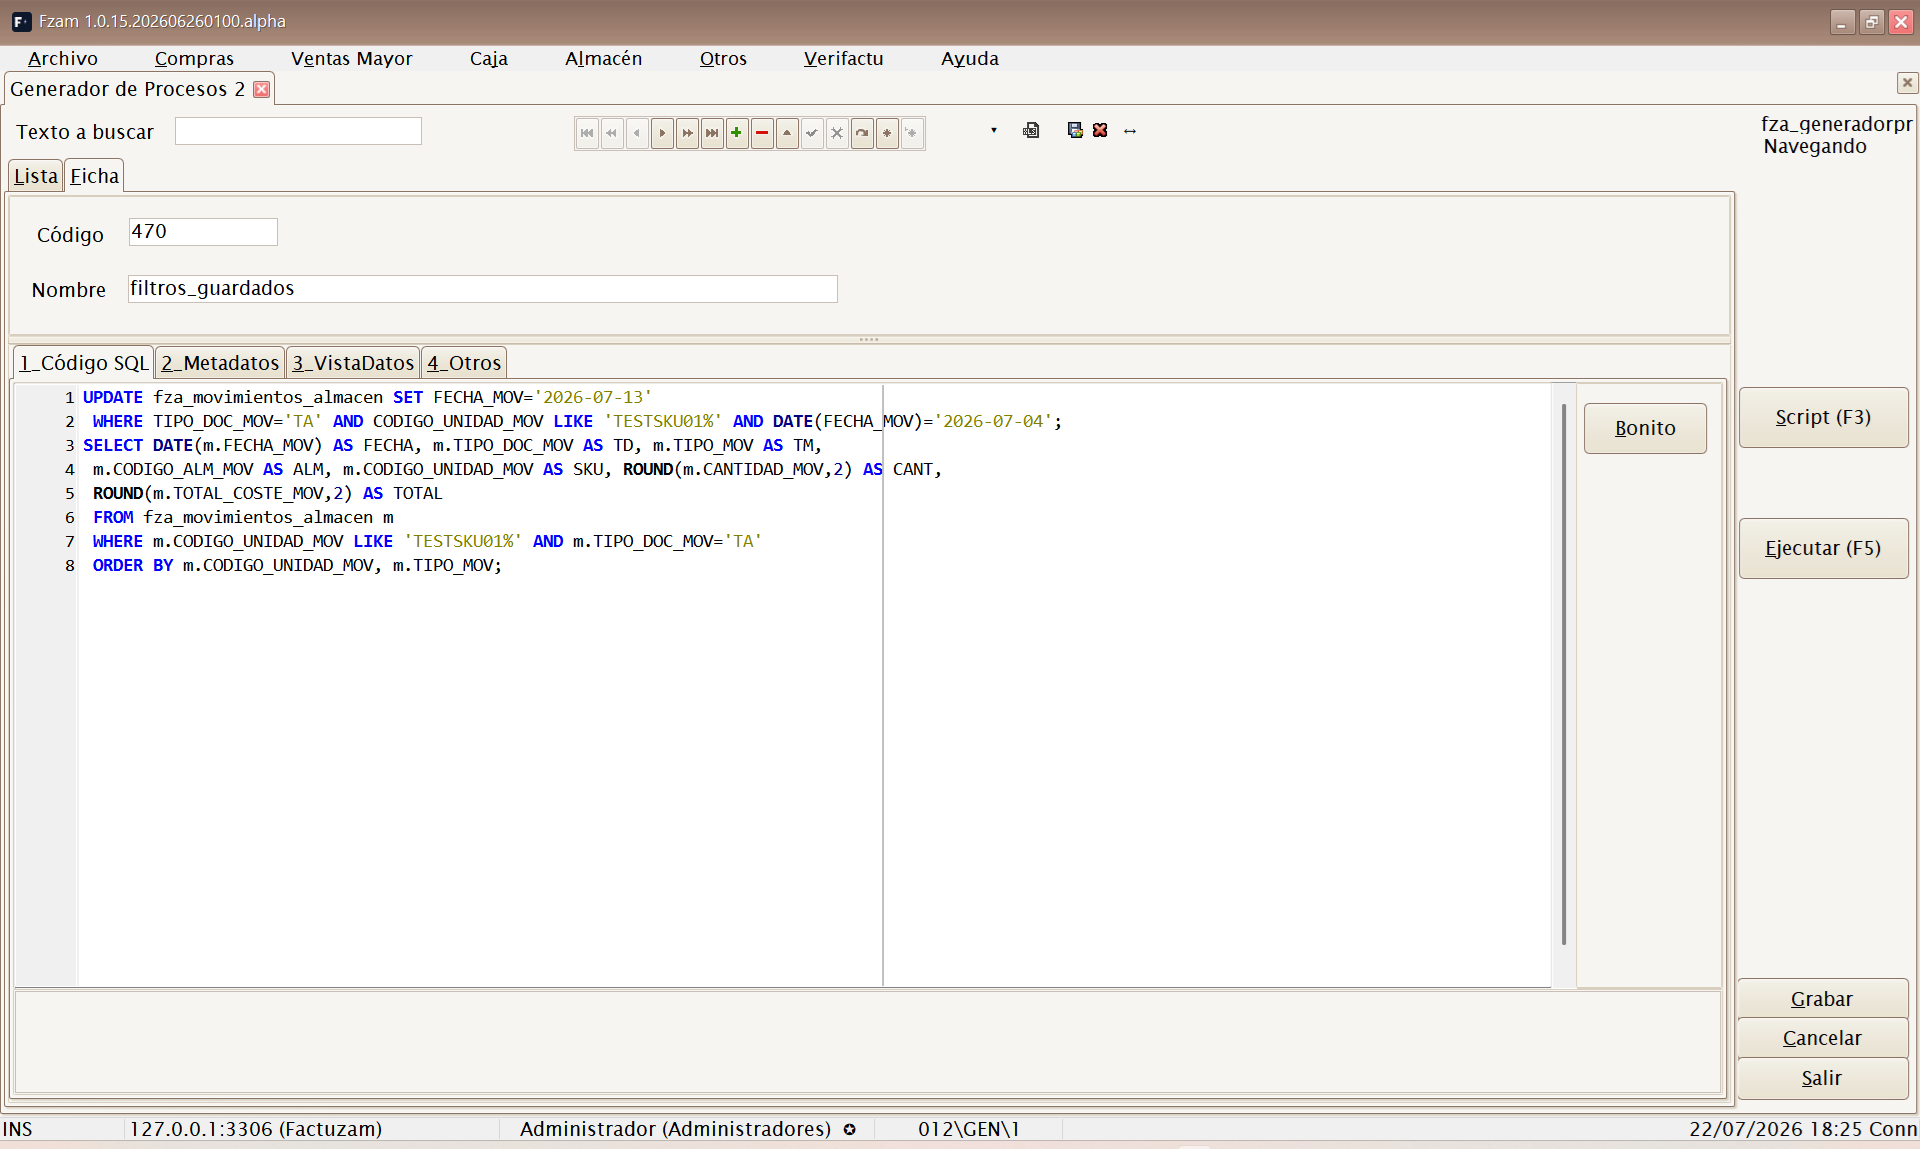Switch to the Lista tab
The height and width of the screenshot is (1149, 1920).
pyautogui.click(x=36, y=176)
